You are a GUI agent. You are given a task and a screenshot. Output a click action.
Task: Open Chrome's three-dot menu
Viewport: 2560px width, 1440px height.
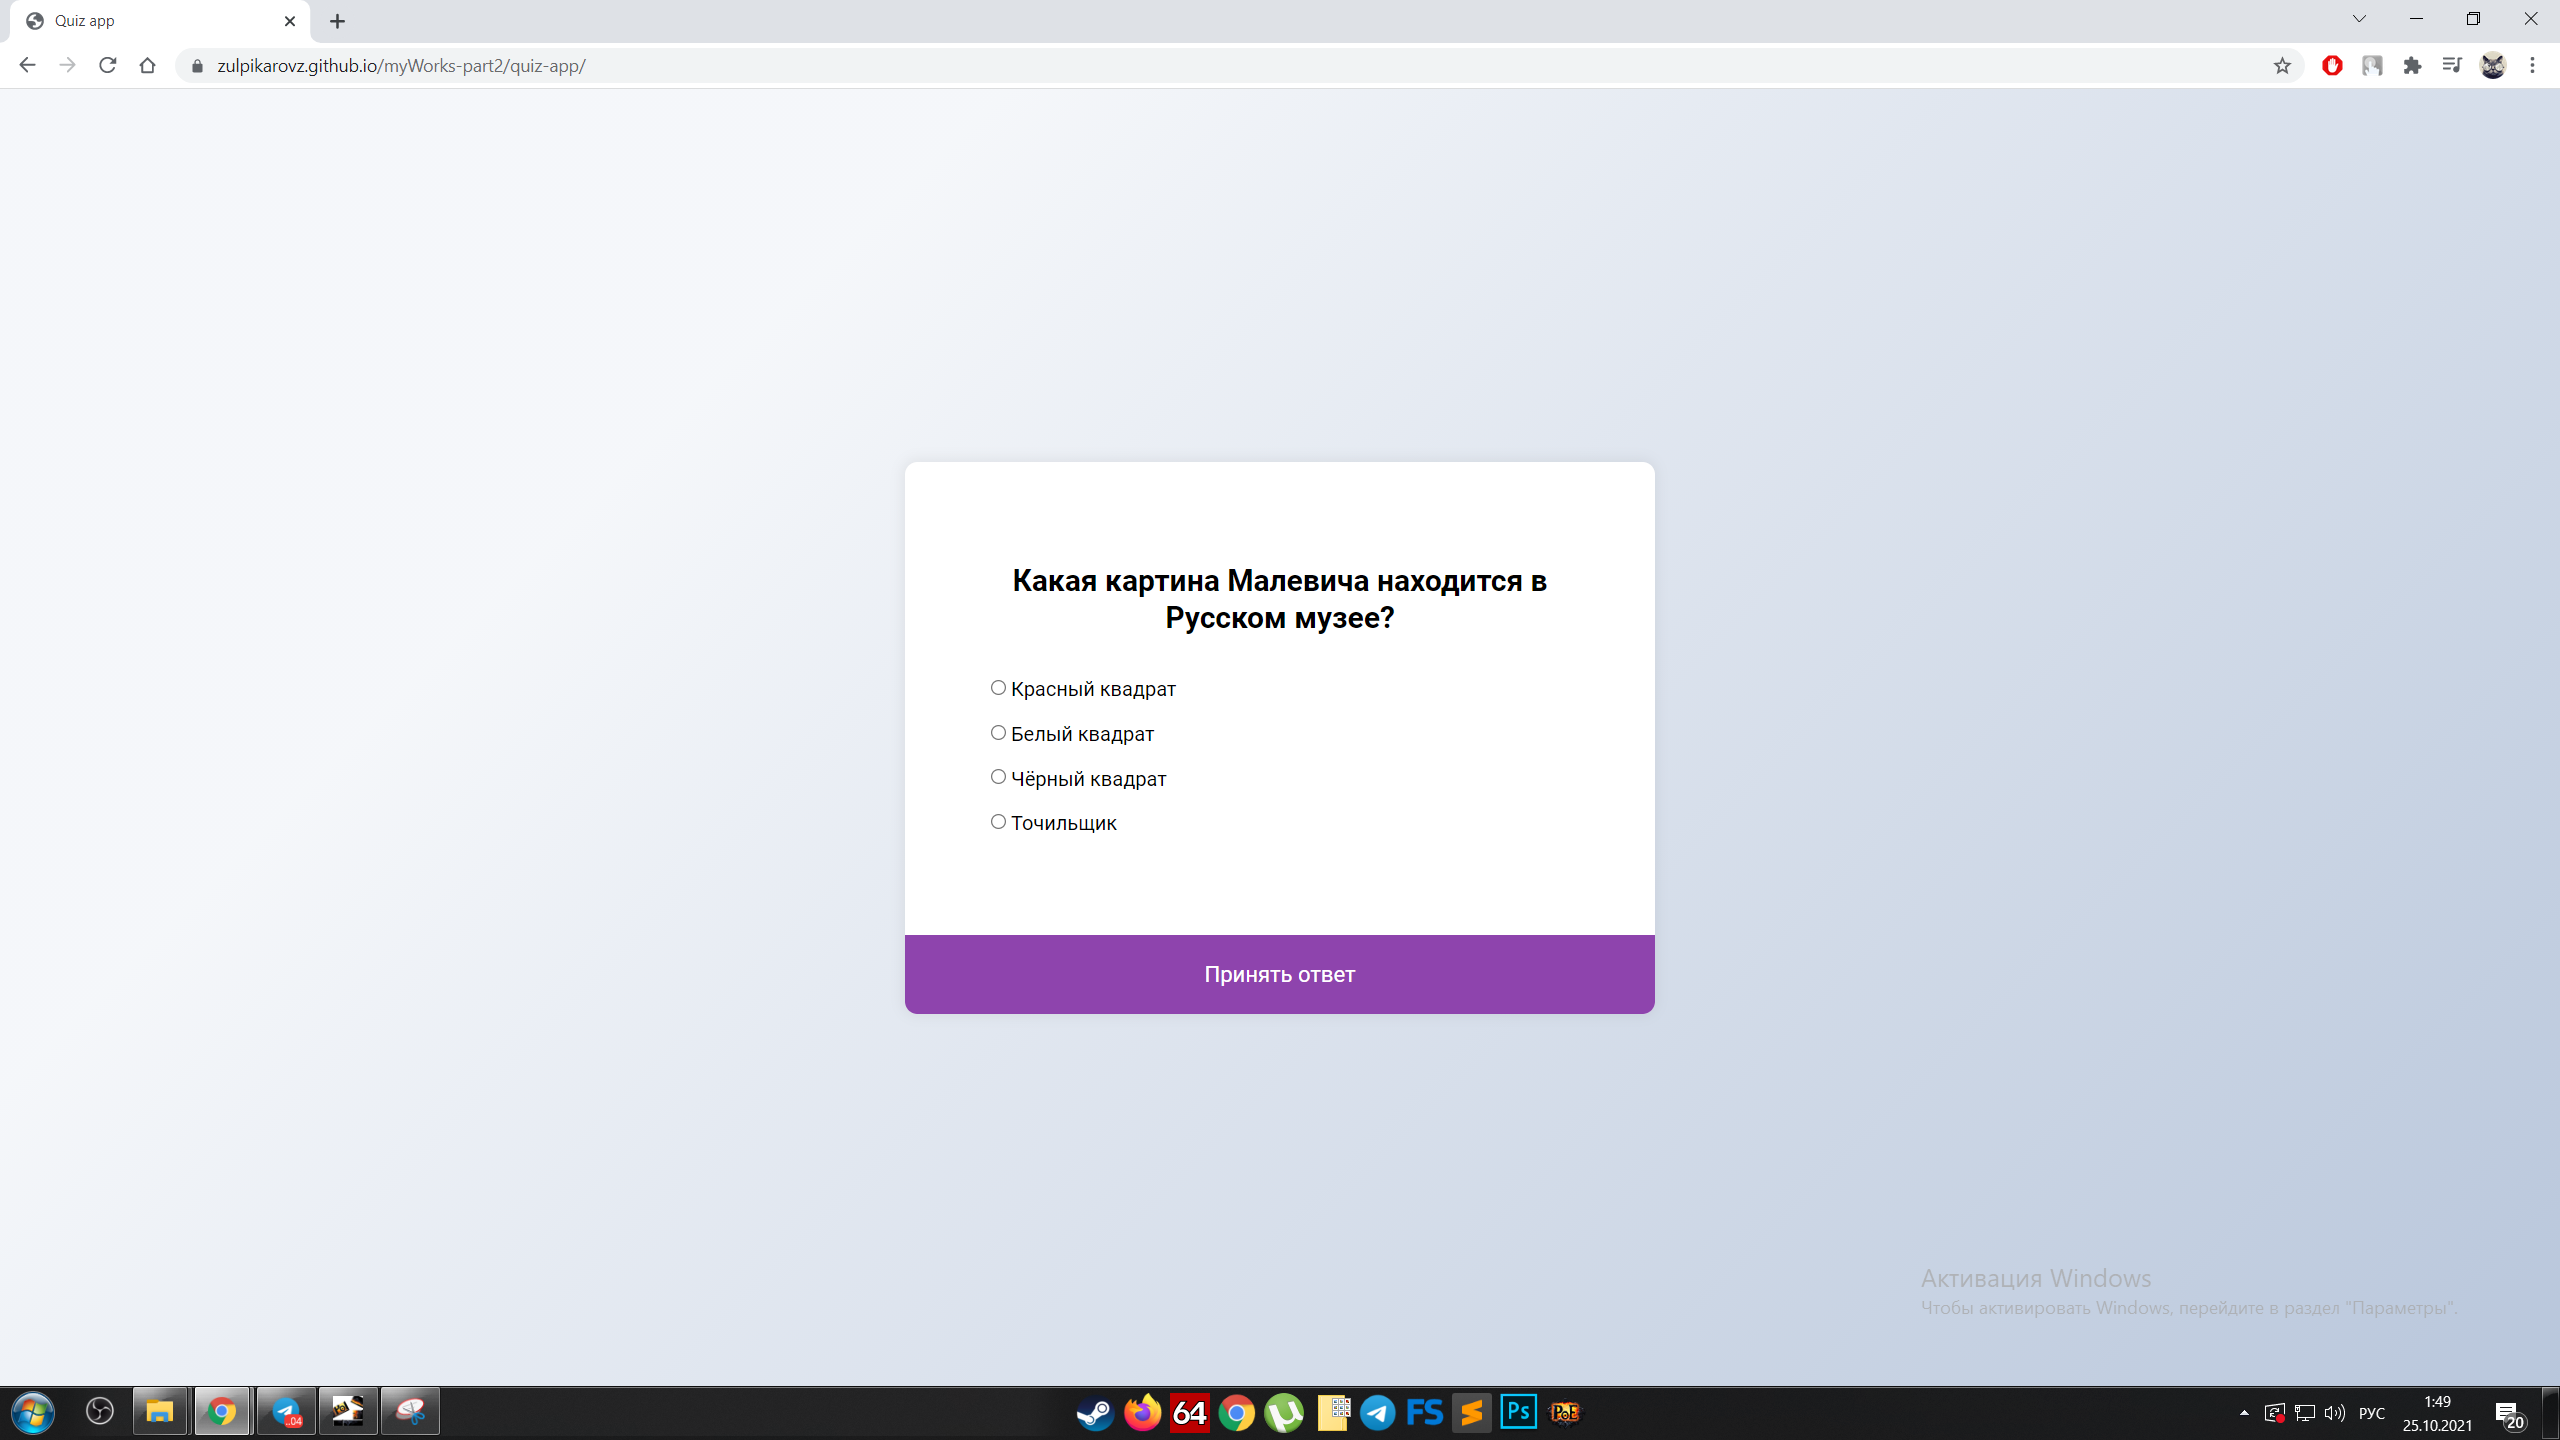[2534, 65]
